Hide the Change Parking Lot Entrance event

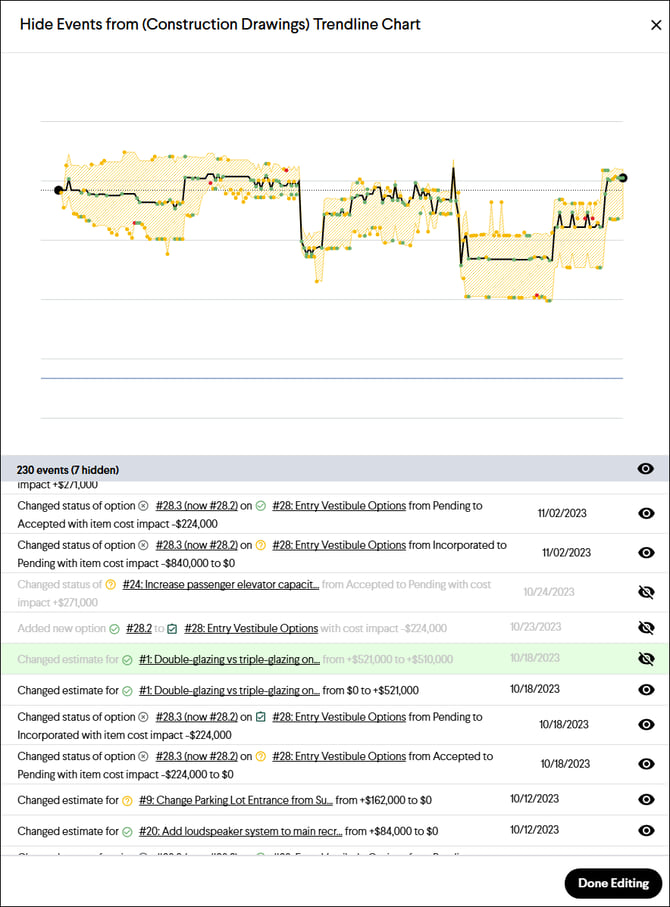tap(646, 800)
